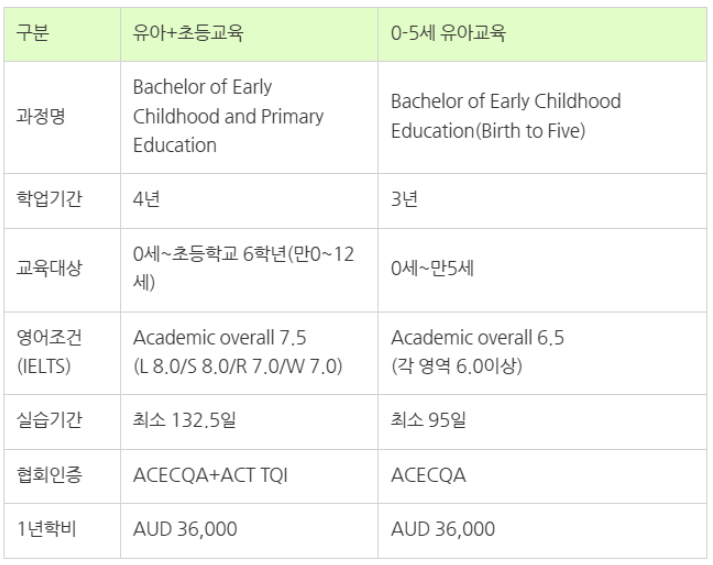
Task: Click the 최소 132.5일 practicum cell
Action: (x=249, y=421)
